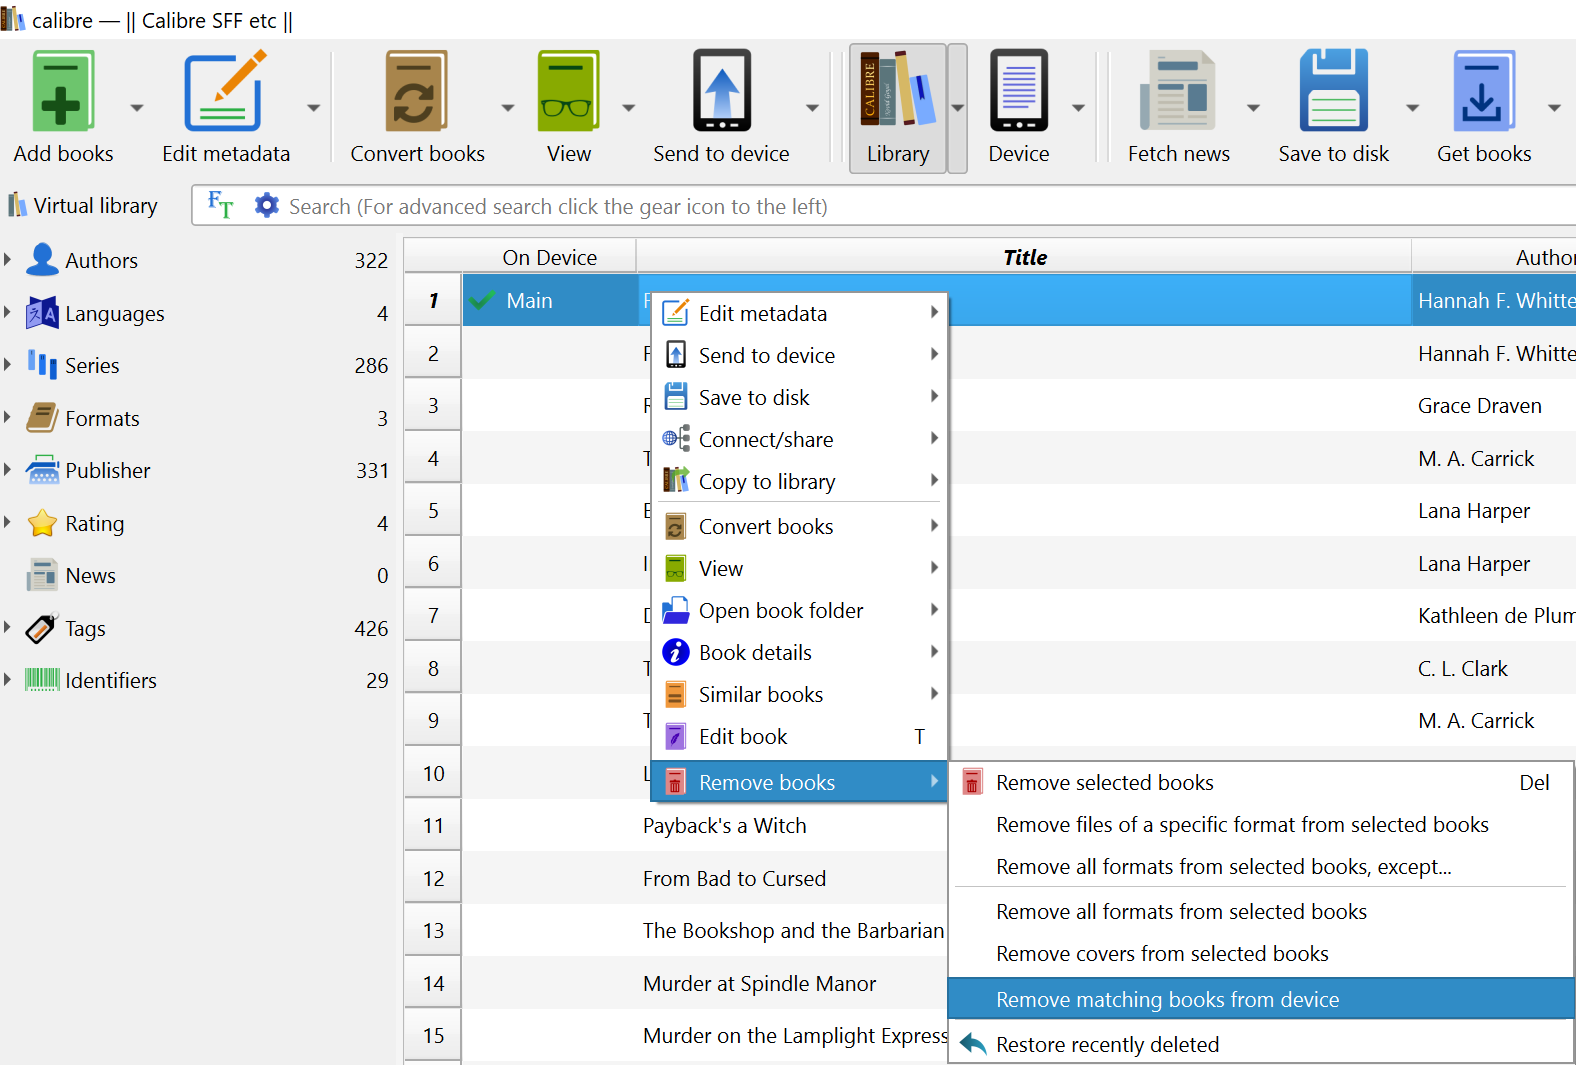The image size is (1576, 1065).
Task: Expand the Tags tree node
Action: point(8,628)
